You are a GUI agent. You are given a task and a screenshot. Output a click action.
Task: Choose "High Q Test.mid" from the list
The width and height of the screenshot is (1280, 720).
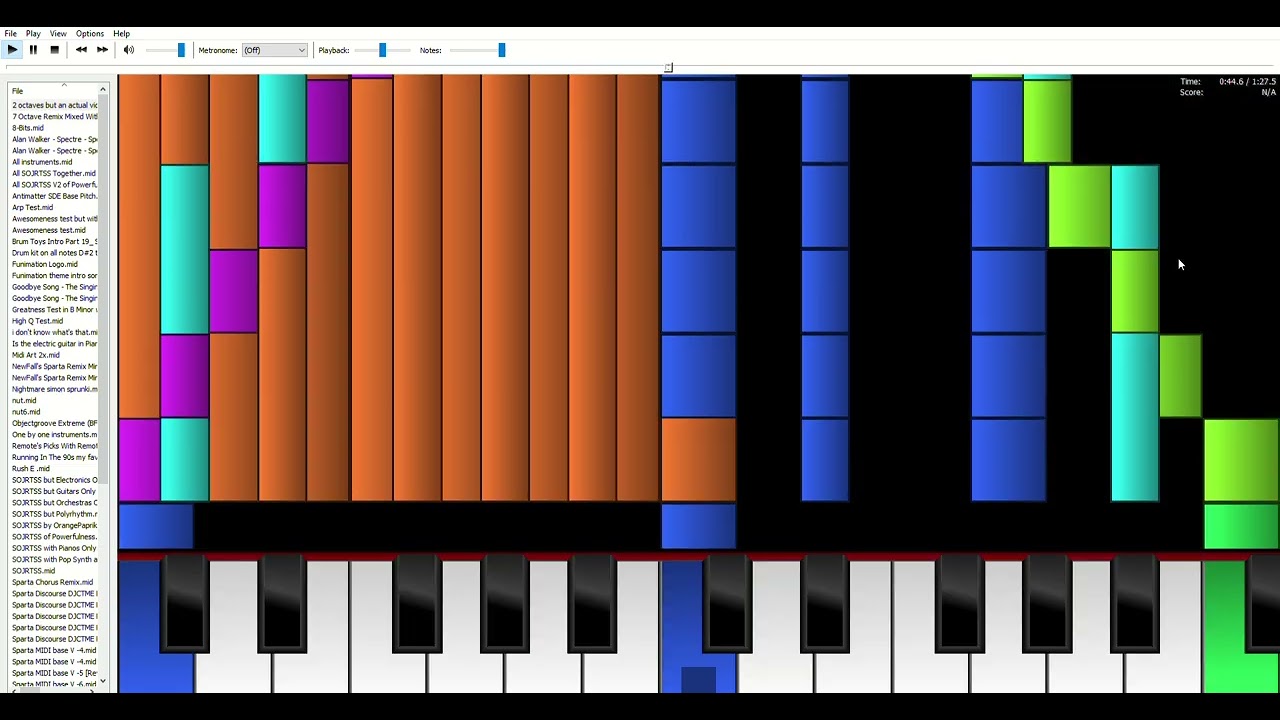tap(37, 321)
